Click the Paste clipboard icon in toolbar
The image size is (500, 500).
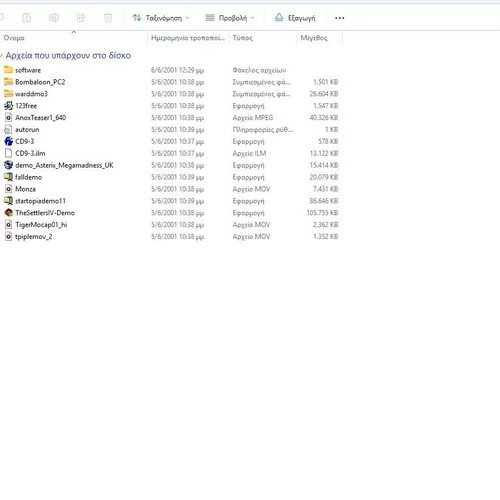[x=27, y=18]
